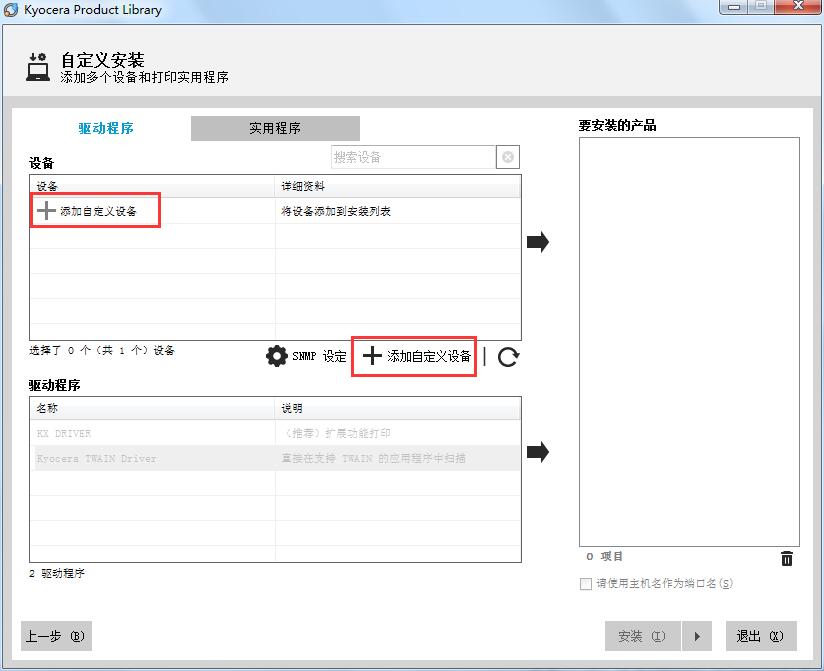Switch to the 驱动程序 tab
Screen dimensions: 824x671
pyautogui.click(x=106, y=128)
